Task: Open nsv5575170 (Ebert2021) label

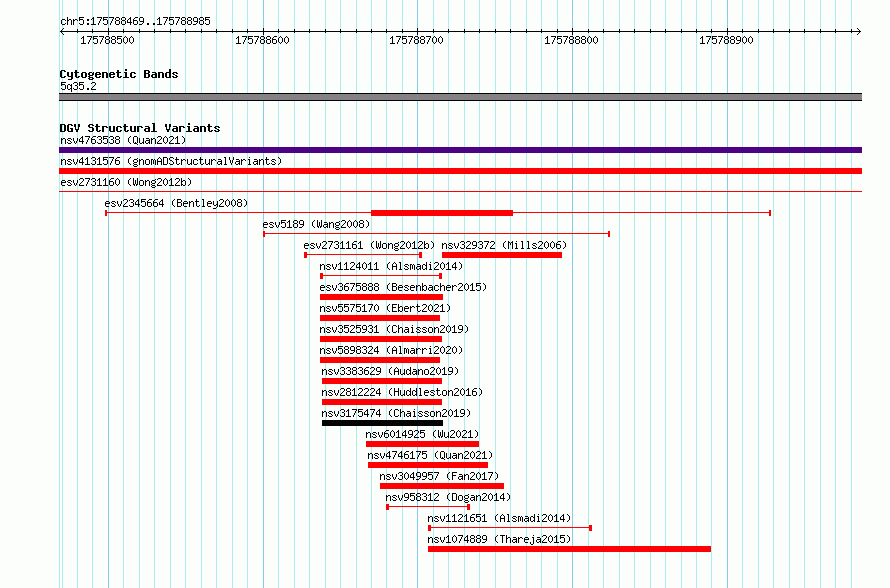Action: 385,308
